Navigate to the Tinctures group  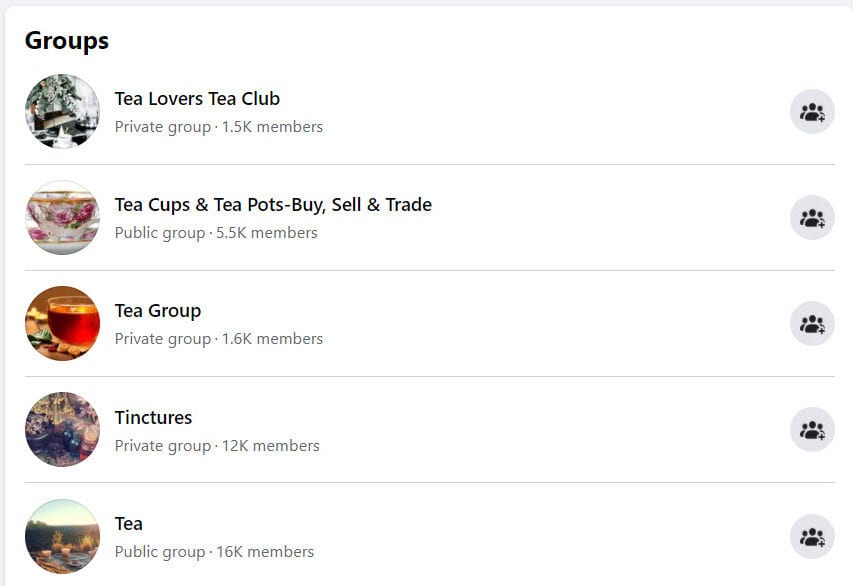coord(153,417)
